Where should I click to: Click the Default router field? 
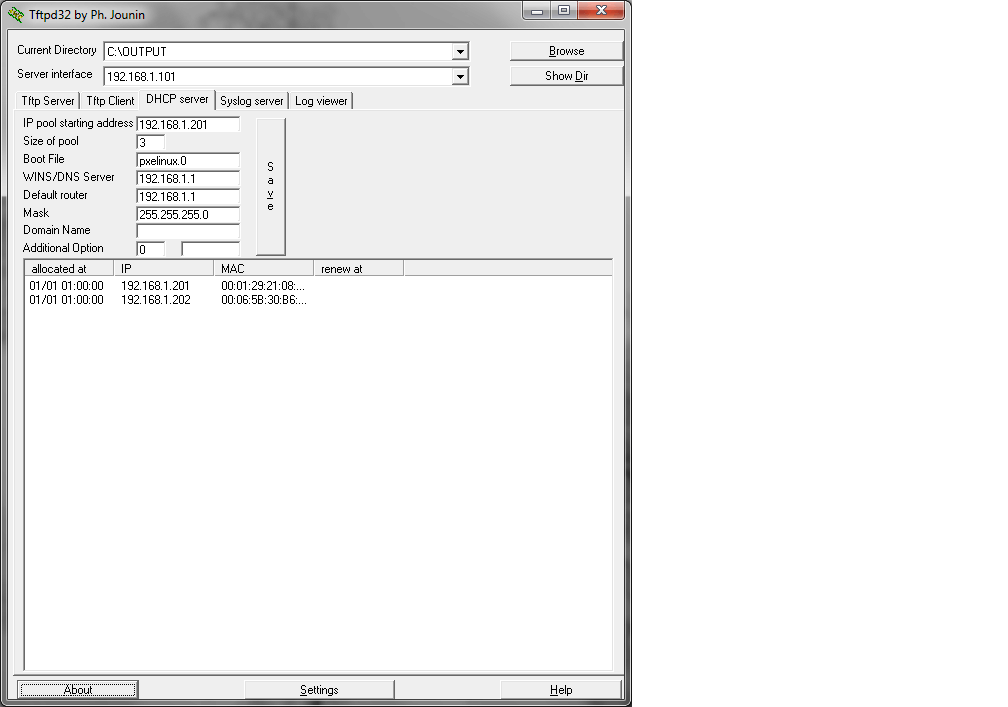(188, 197)
